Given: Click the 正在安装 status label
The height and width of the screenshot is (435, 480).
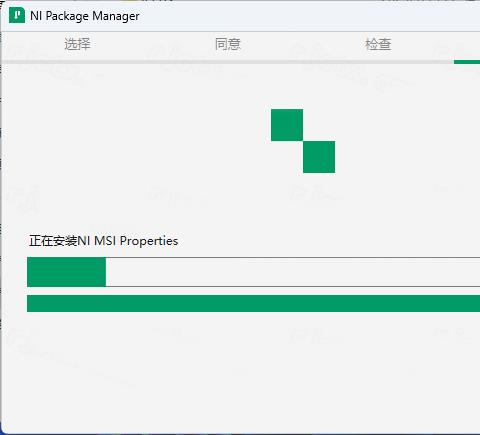Looking at the screenshot, I should point(53,241).
